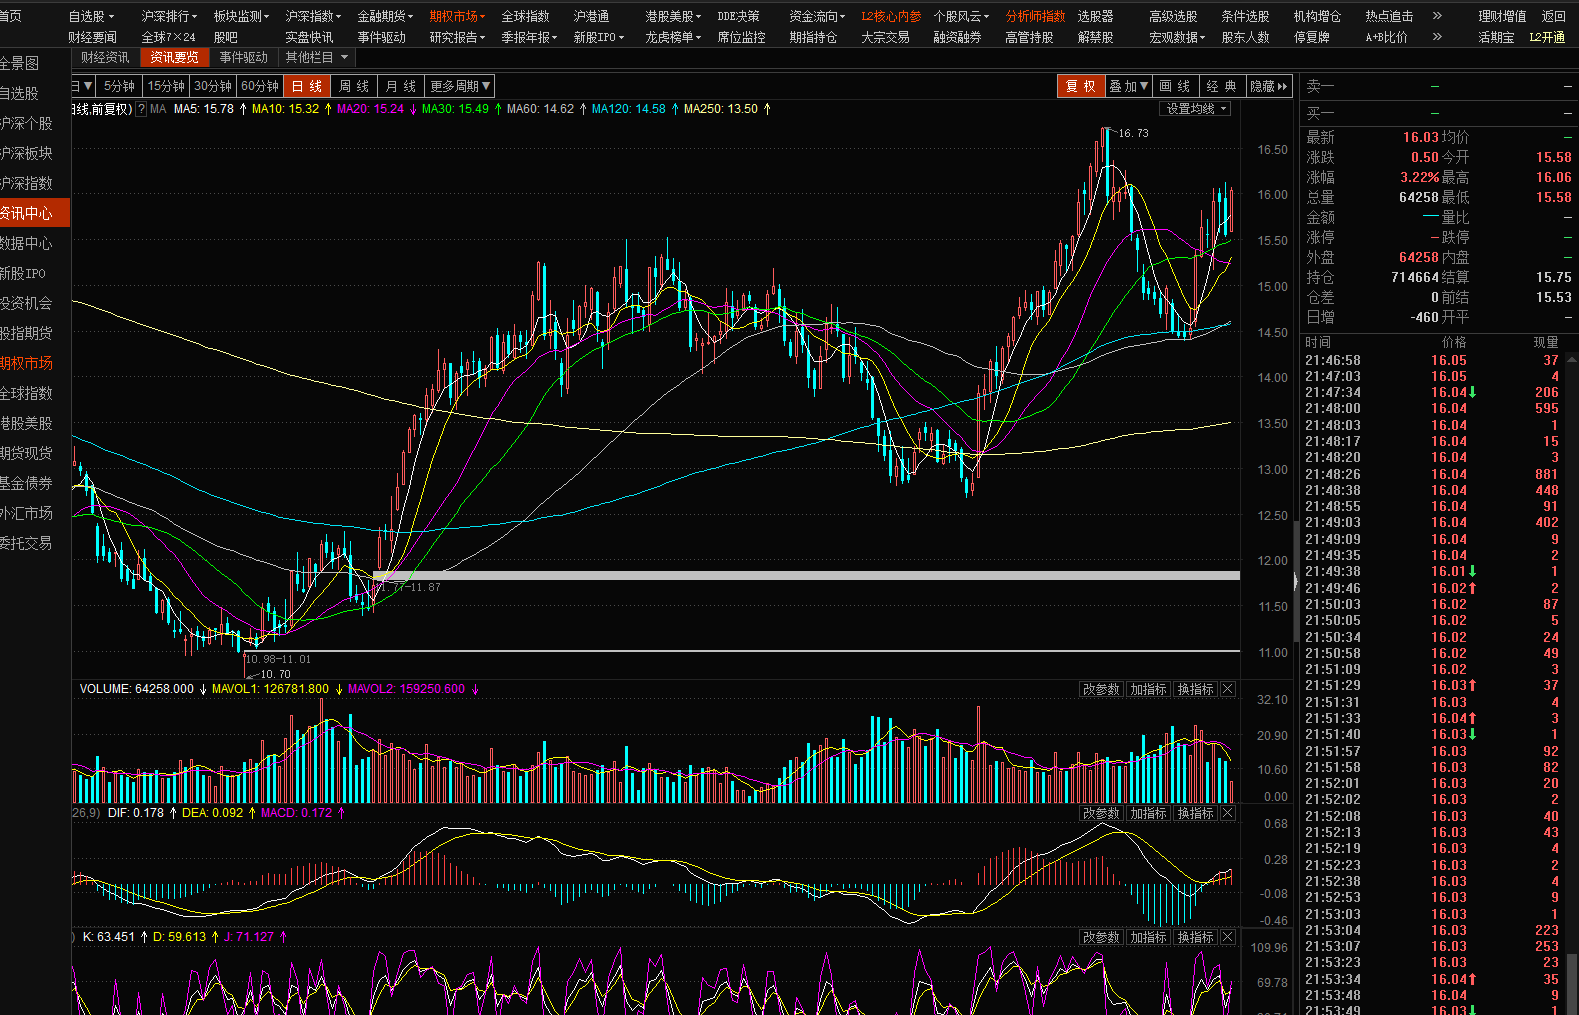This screenshot has width=1579, height=1015.
Task: Click 改参数 on the MACD panel
Action: [x=1101, y=813]
